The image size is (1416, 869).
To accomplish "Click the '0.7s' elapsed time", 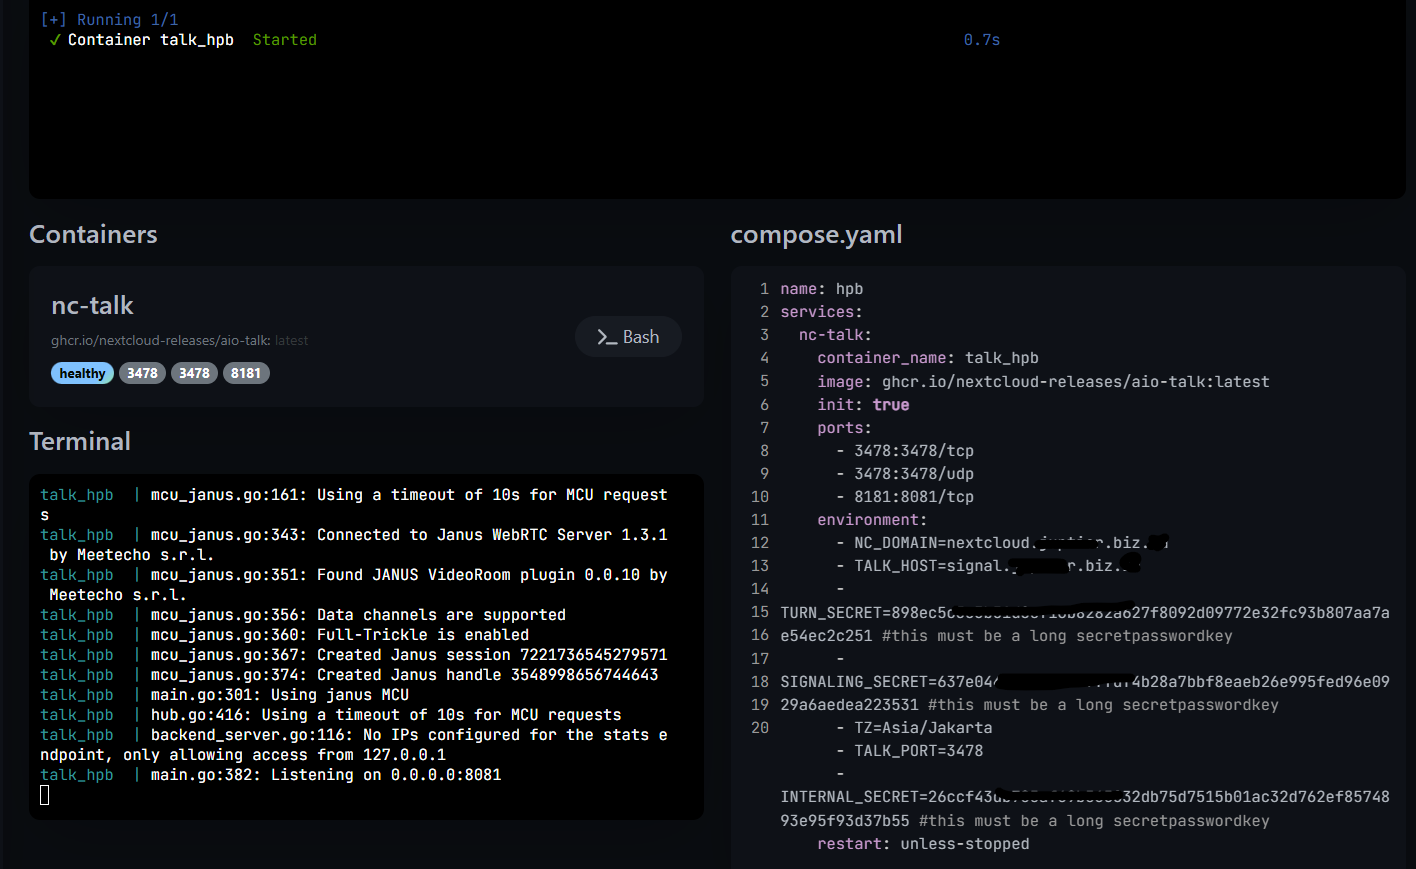I will click(981, 40).
